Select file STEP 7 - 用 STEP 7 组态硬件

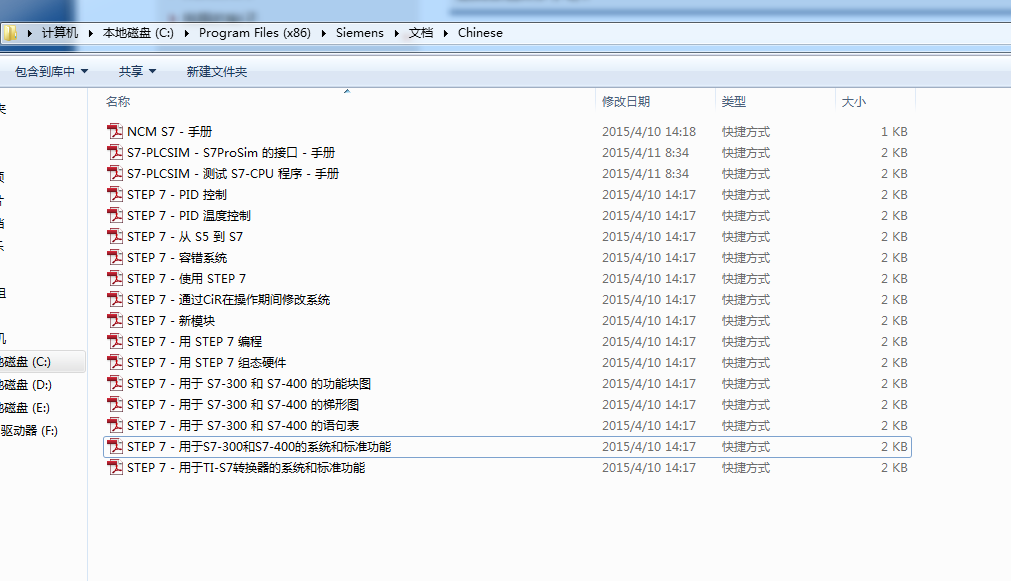pos(206,362)
